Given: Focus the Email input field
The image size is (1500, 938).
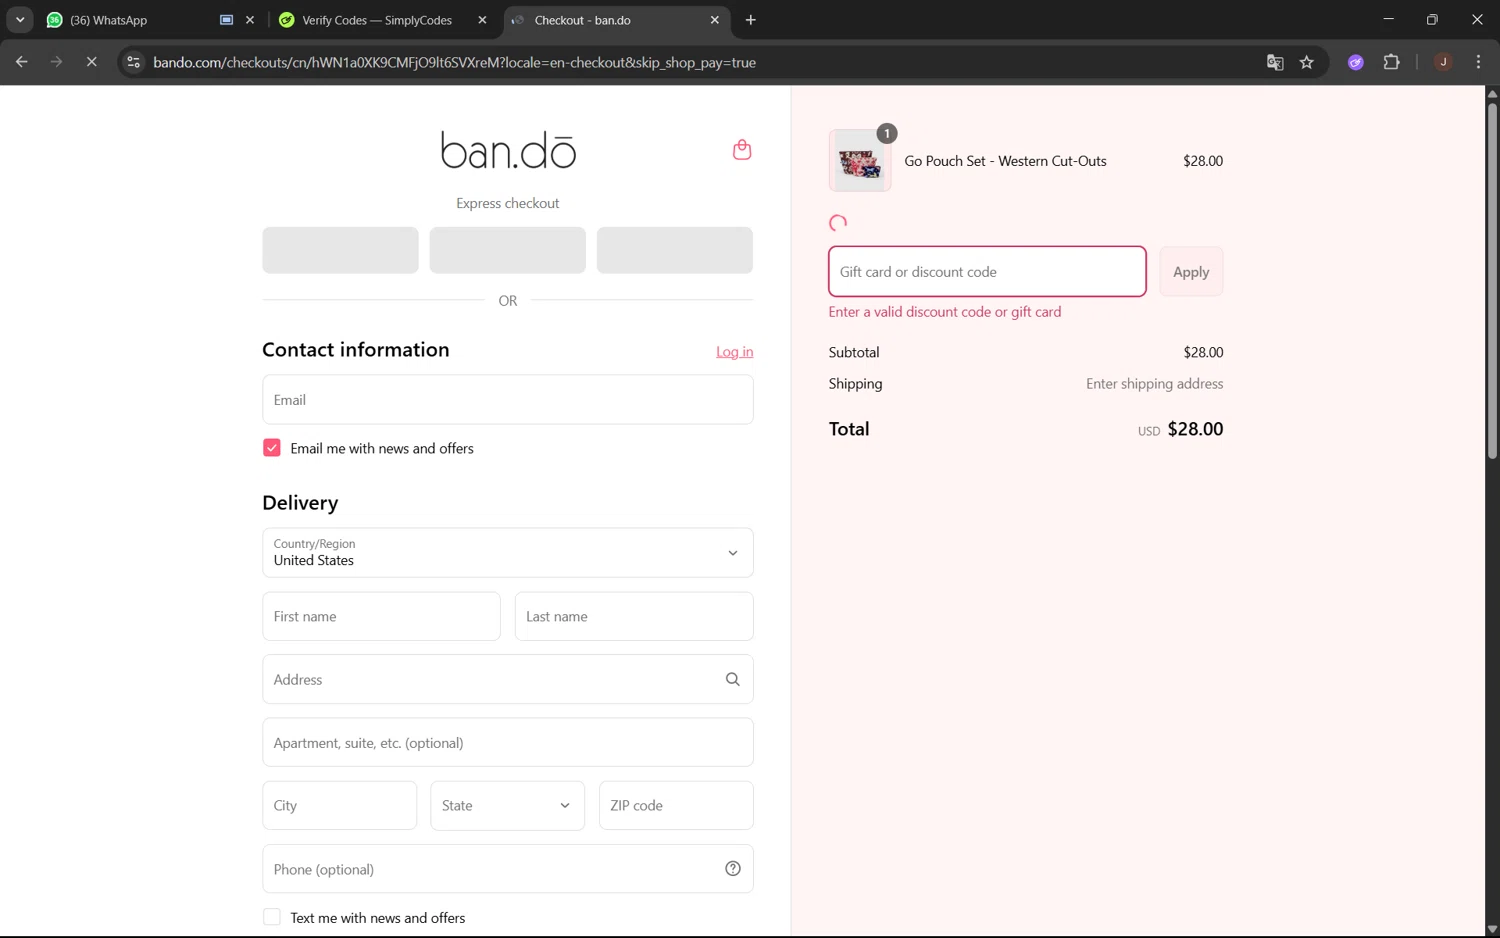Looking at the screenshot, I should (x=508, y=400).
